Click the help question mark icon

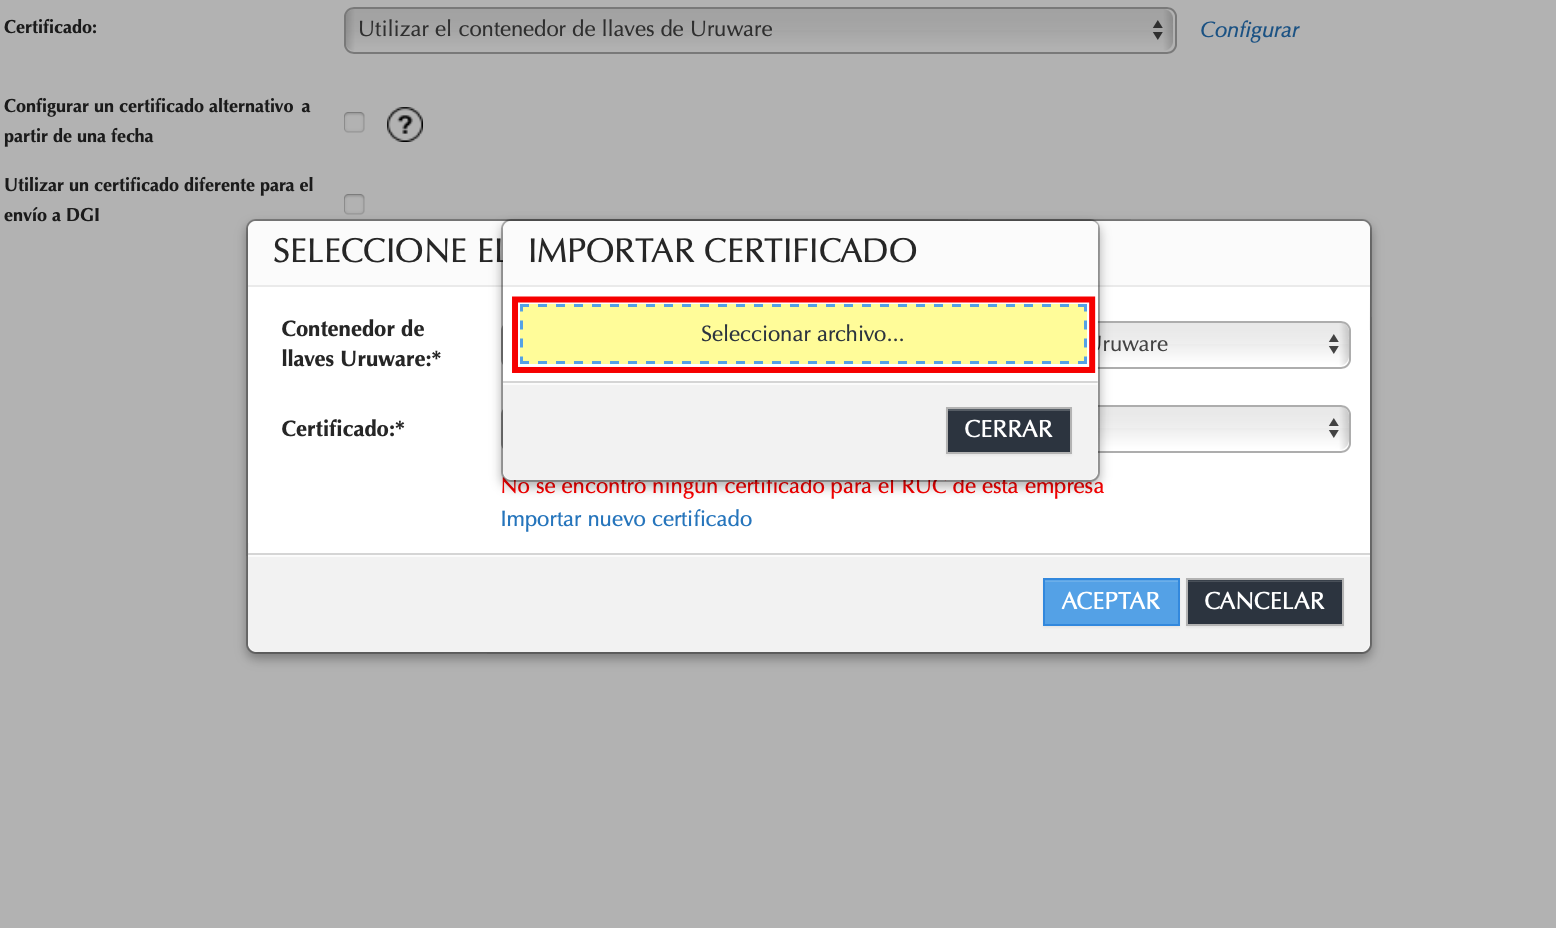point(404,124)
